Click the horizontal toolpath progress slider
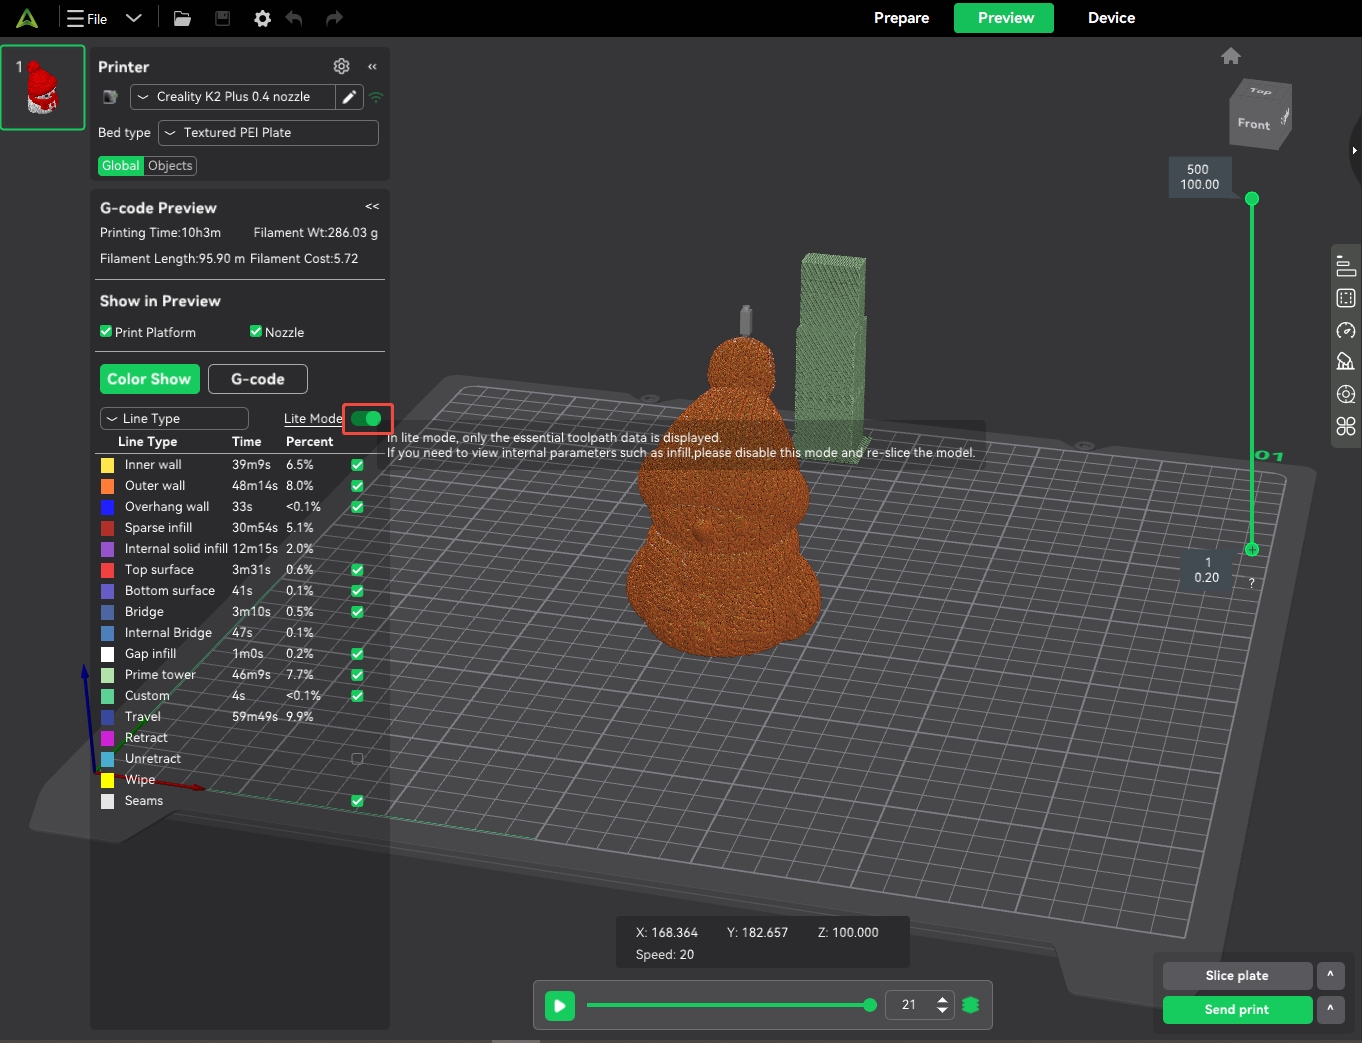 (730, 1005)
